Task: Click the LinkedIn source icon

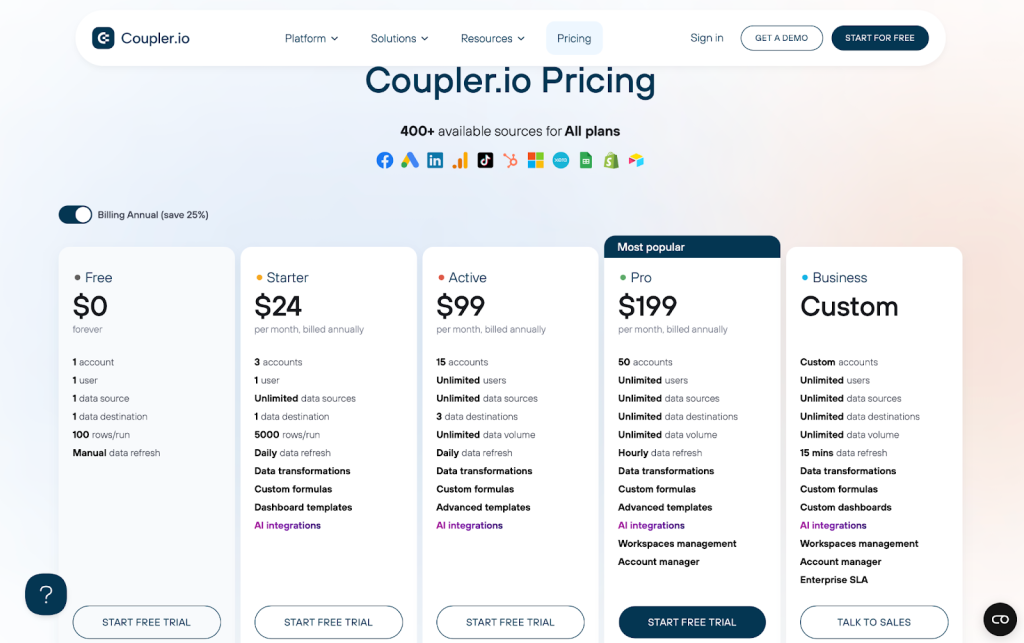Action: click(435, 160)
